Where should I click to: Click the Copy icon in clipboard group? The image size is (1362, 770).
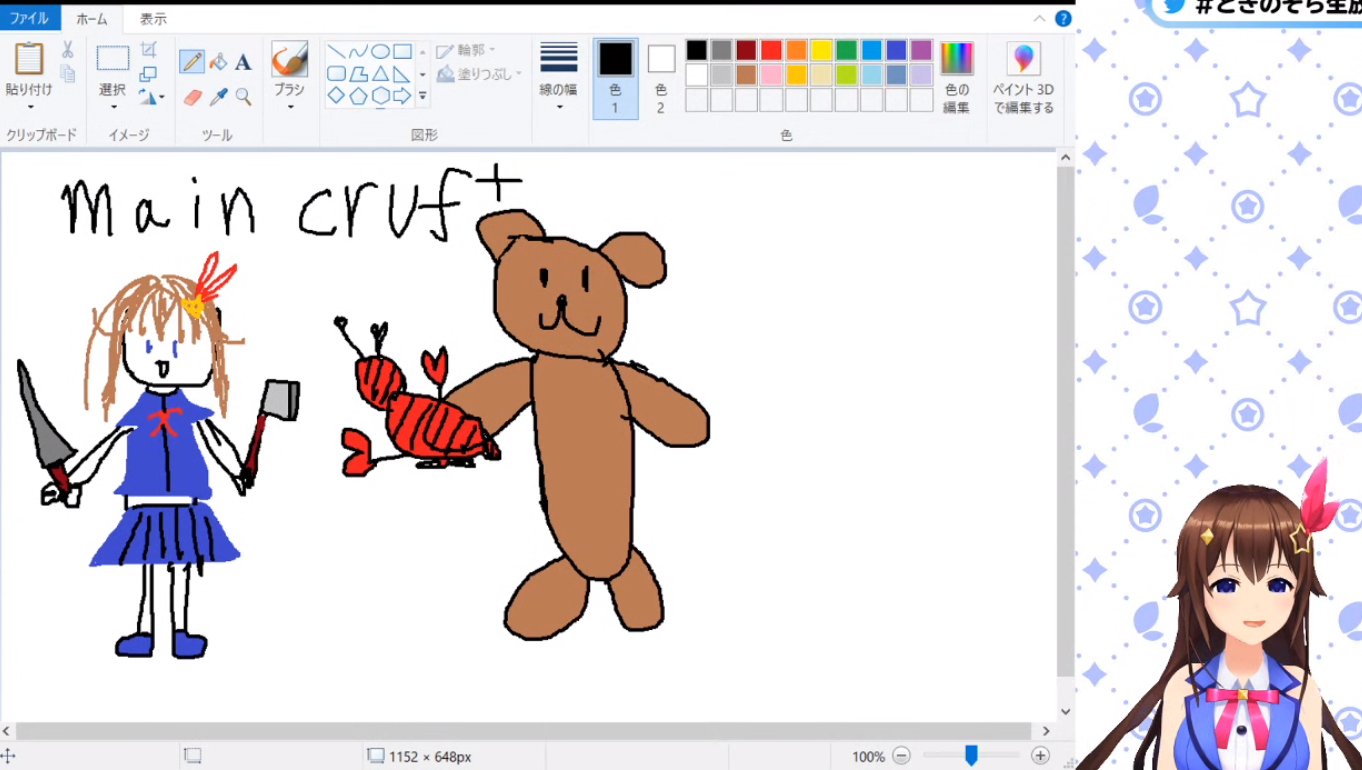67,73
